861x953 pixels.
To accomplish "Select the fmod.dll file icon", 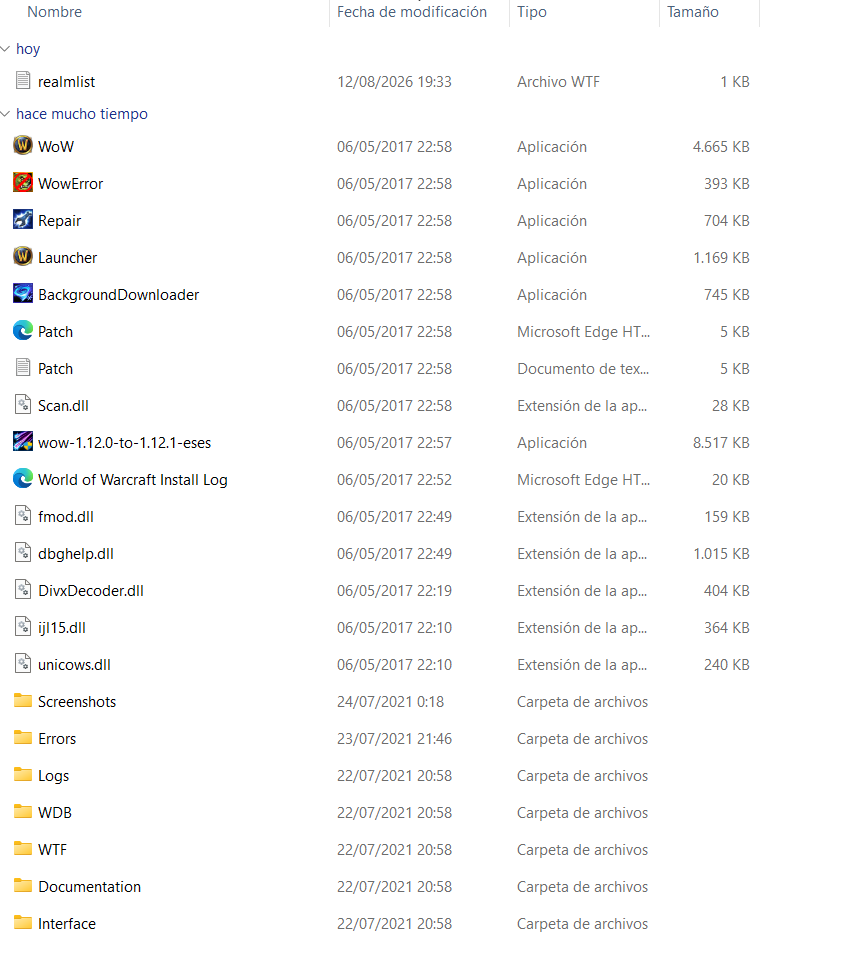I will pyautogui.click(x=22, y=516).
